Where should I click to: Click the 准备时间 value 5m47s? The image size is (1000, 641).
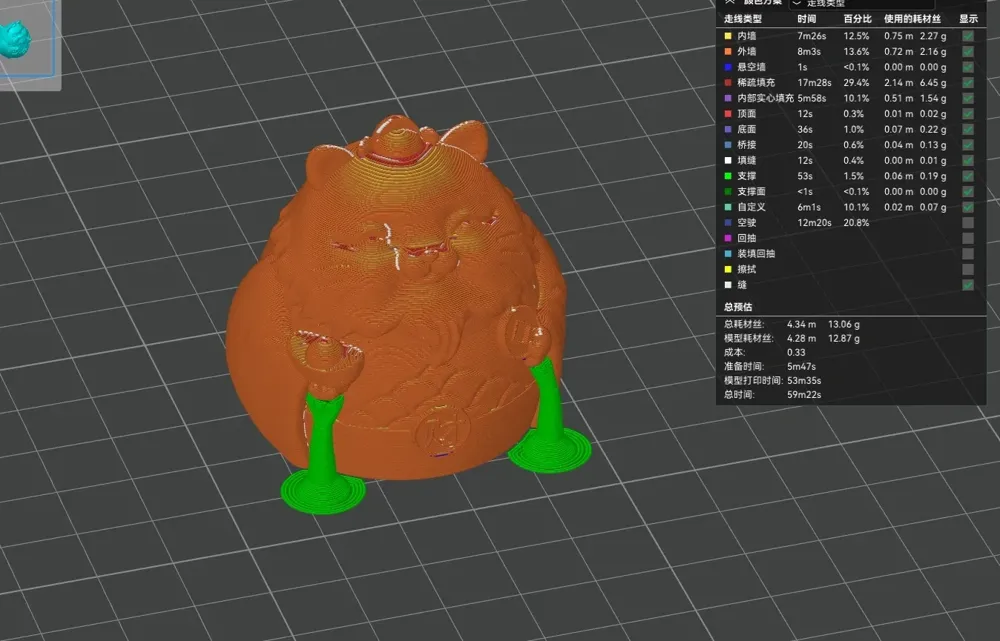801,366
